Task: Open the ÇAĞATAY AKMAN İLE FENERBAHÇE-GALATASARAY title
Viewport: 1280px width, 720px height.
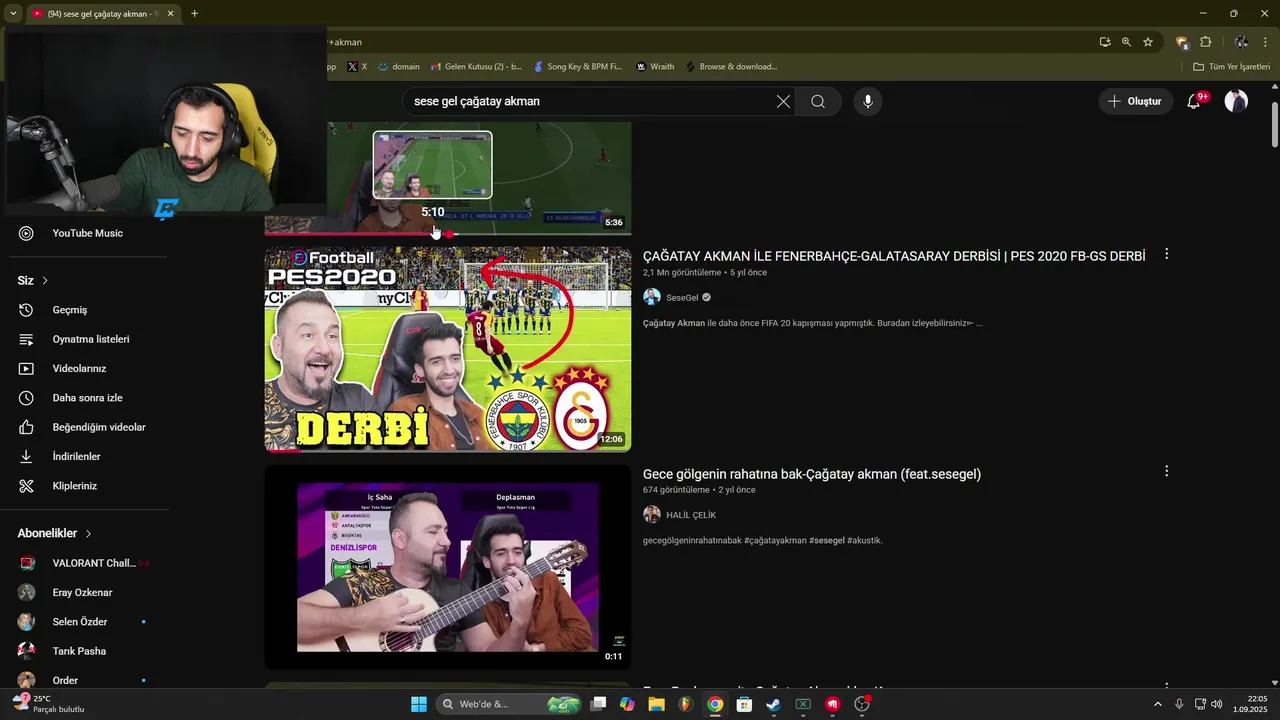Action: [894, 256]
